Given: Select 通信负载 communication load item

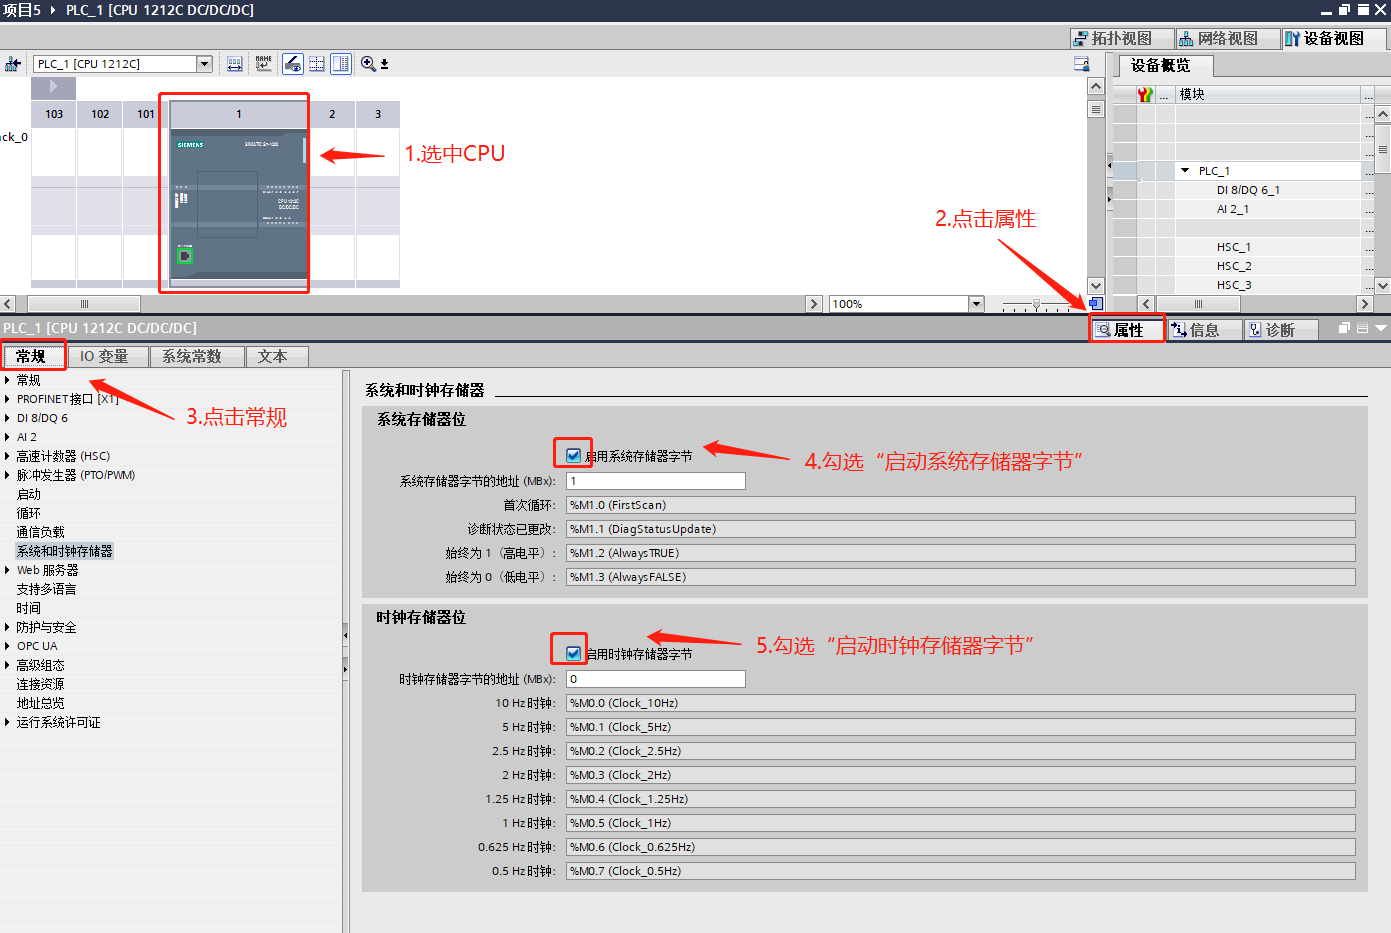Looking at the screenshot, I should (x=40, y=532).
